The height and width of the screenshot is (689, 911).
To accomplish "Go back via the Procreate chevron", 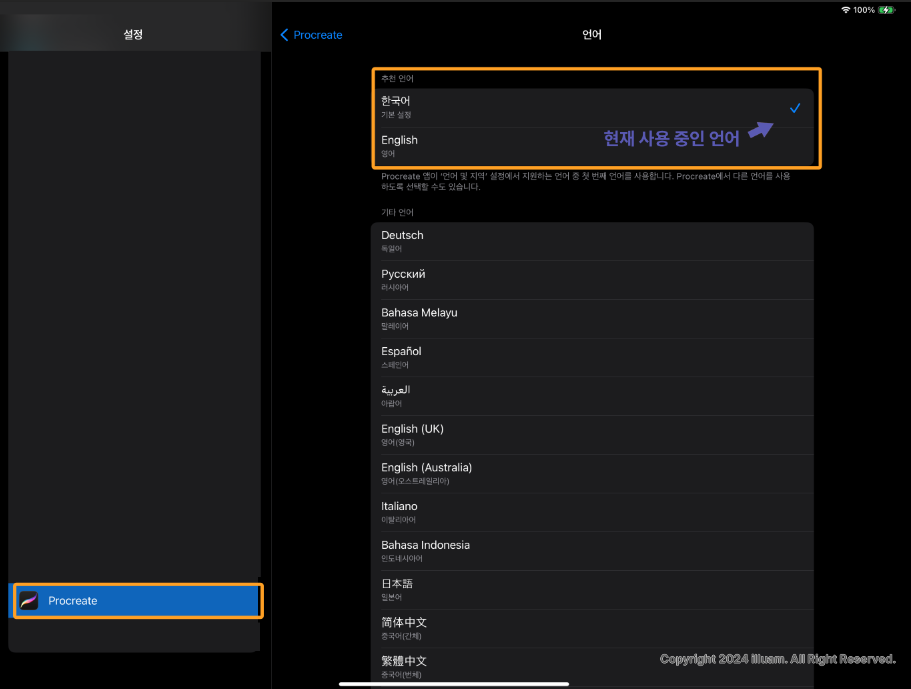I will [x=284, y=35].
